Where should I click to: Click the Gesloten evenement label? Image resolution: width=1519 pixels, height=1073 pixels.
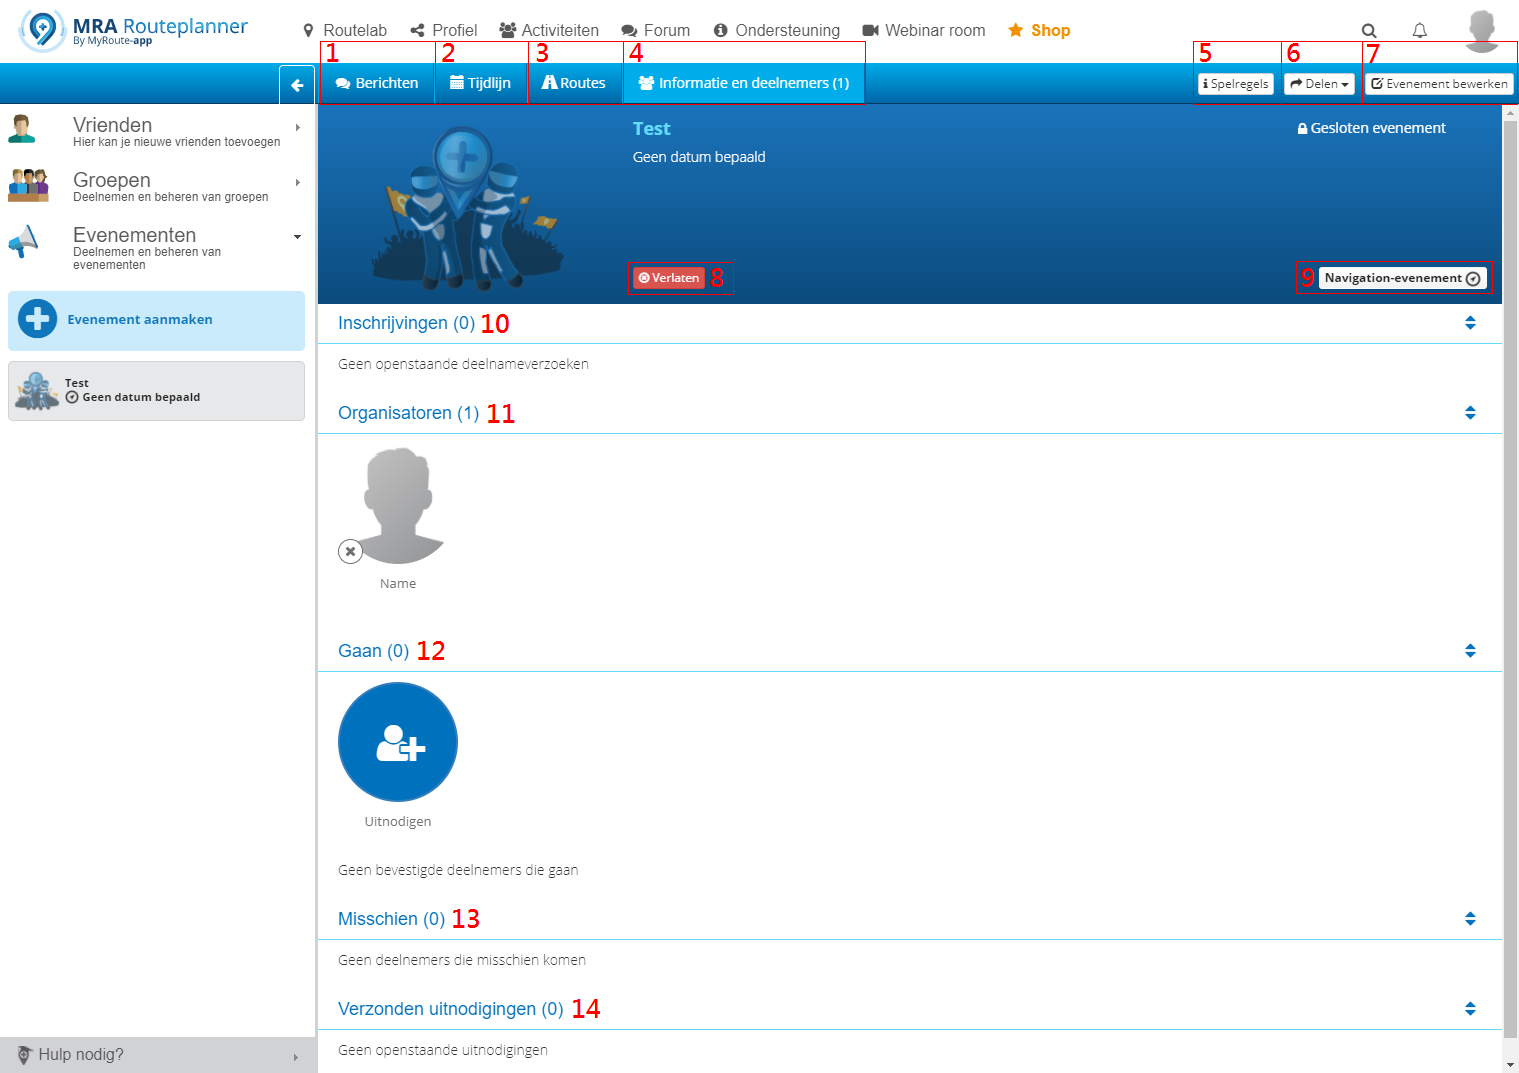click(1371, 128)
